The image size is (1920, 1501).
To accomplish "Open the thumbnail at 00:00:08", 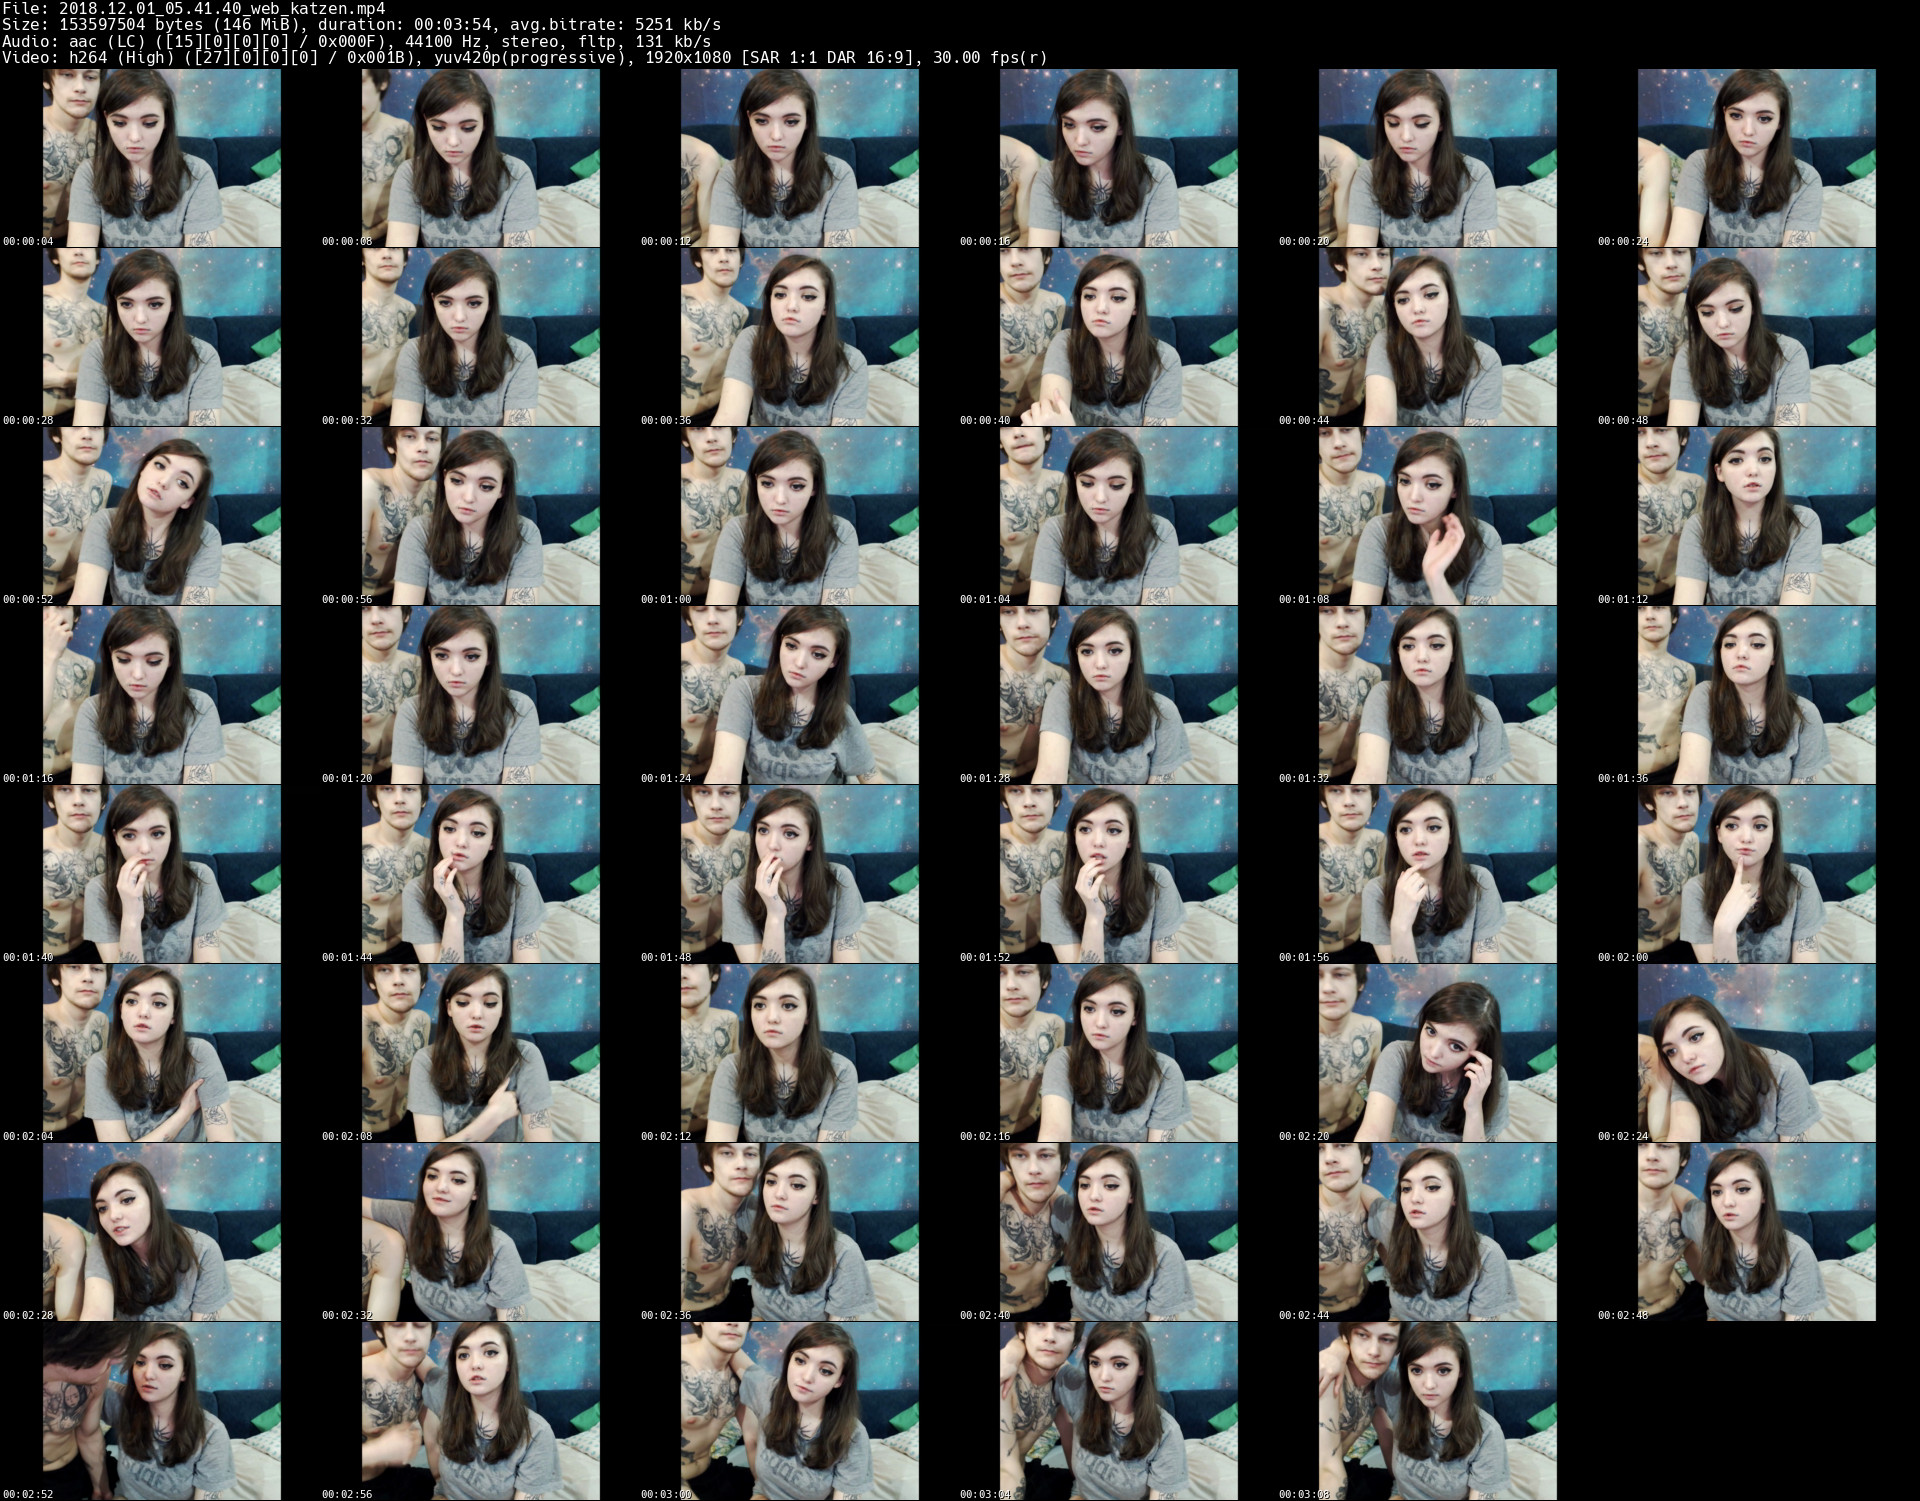I will (x=480, y=158).
